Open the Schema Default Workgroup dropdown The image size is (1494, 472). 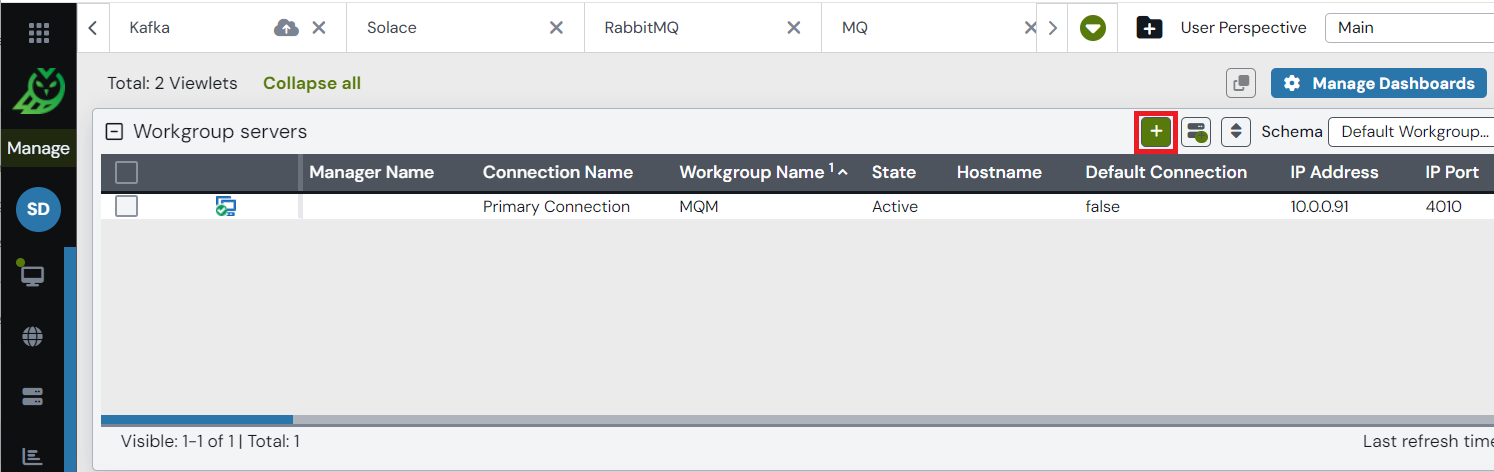1411,131
